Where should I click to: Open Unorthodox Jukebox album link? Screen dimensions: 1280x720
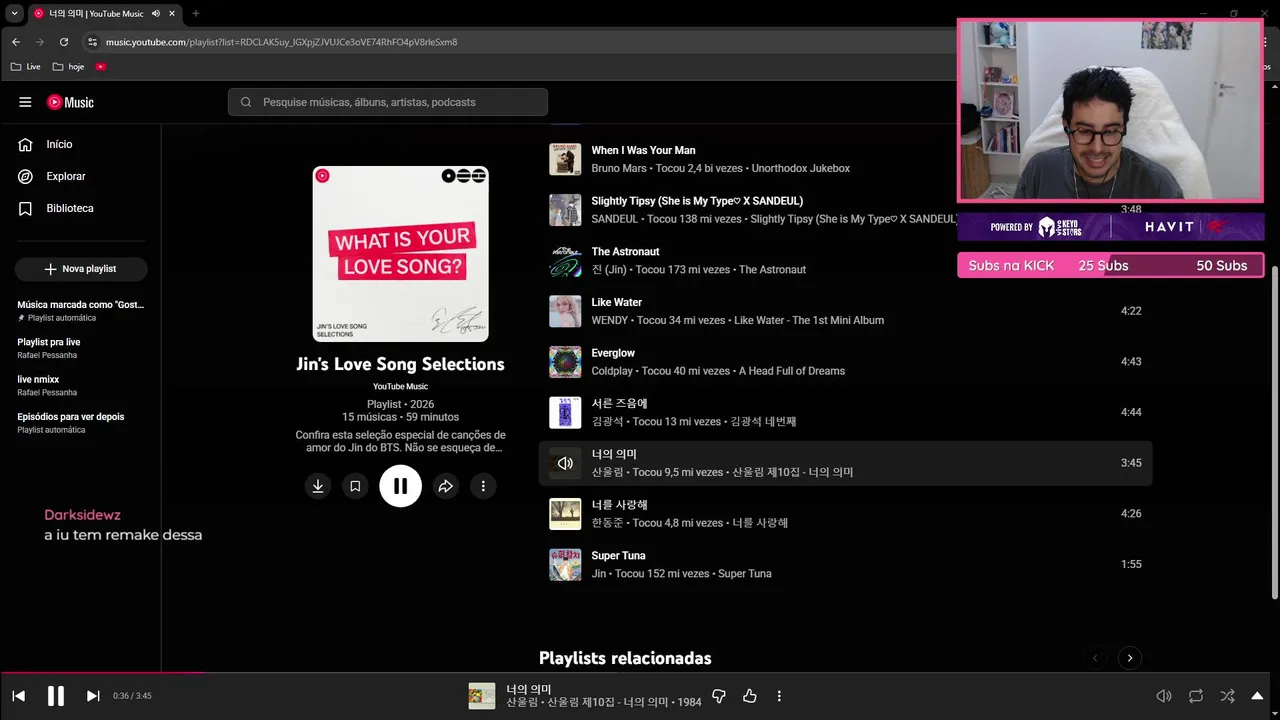click(x=801, y=169)
